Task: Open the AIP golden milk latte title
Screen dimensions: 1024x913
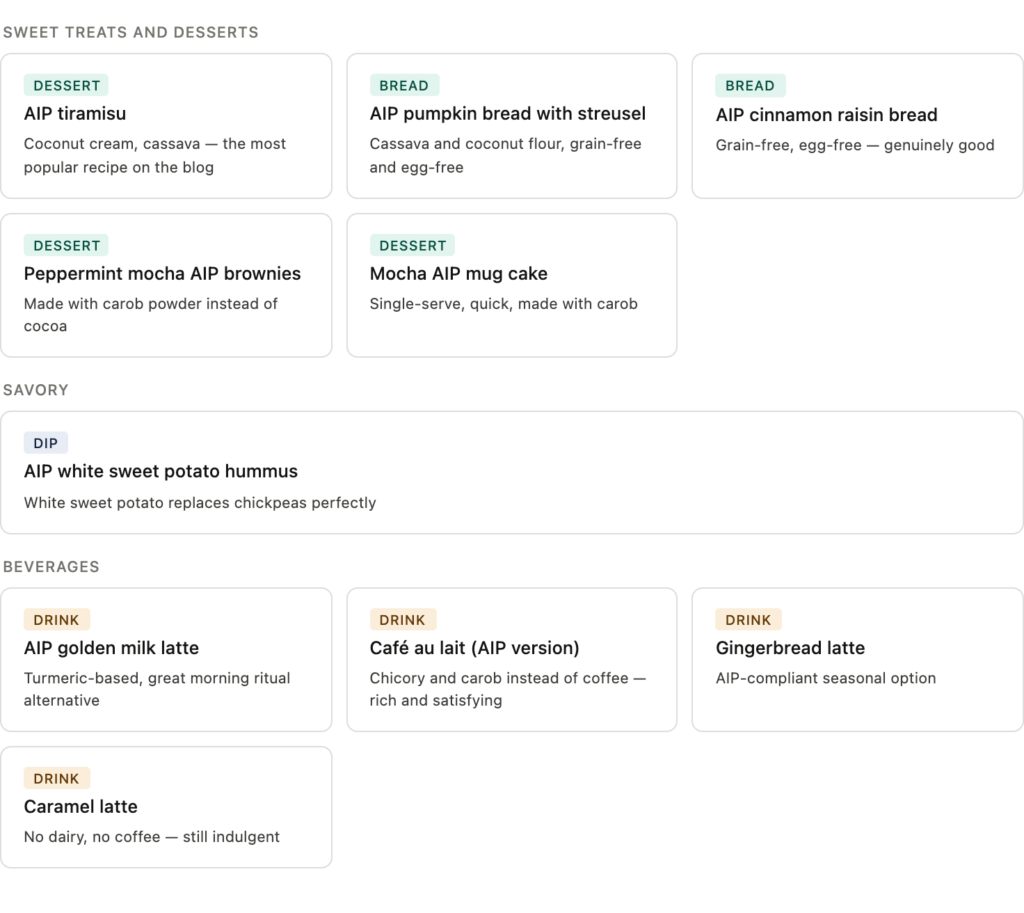Action: coord(111,648)
